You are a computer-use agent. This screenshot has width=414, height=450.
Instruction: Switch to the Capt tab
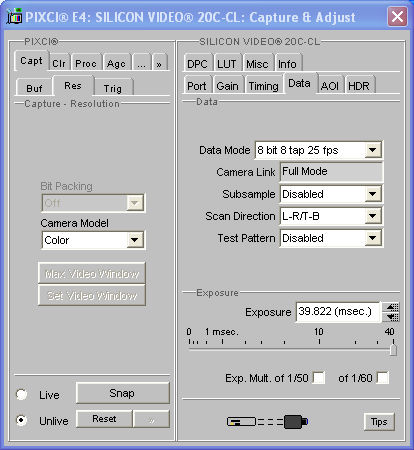[31, 61]
